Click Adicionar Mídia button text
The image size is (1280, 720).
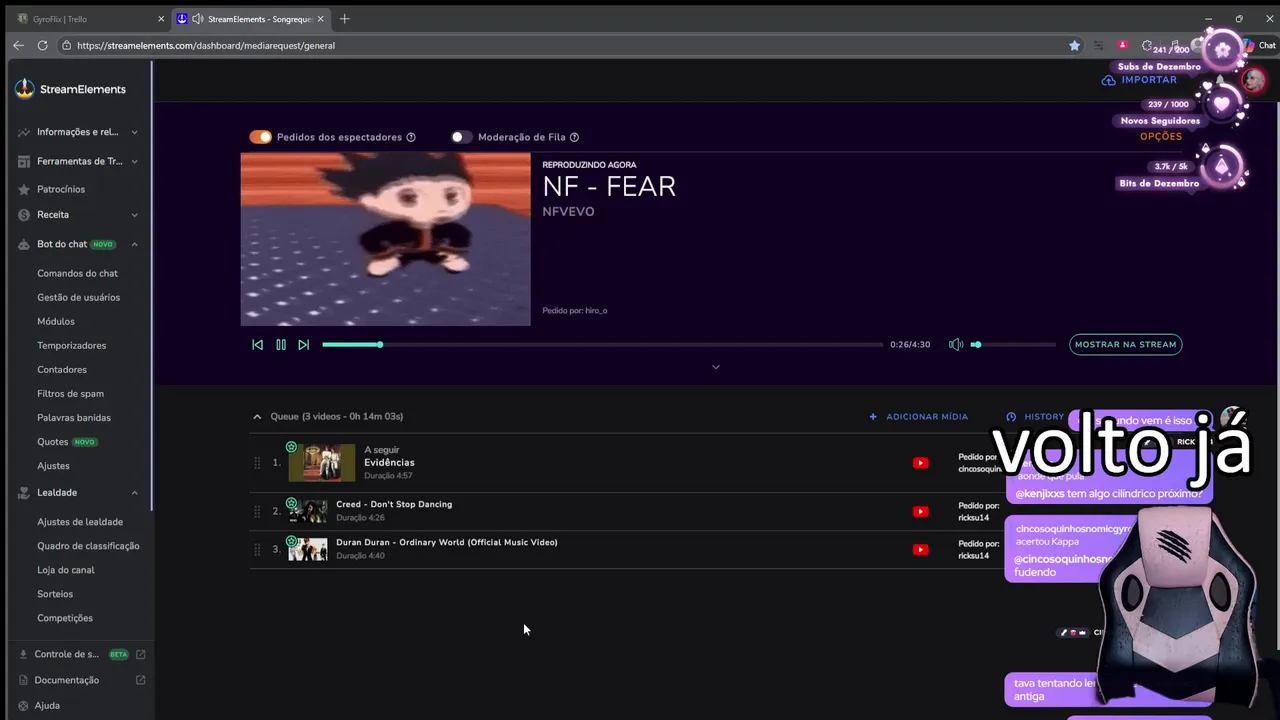927,417
